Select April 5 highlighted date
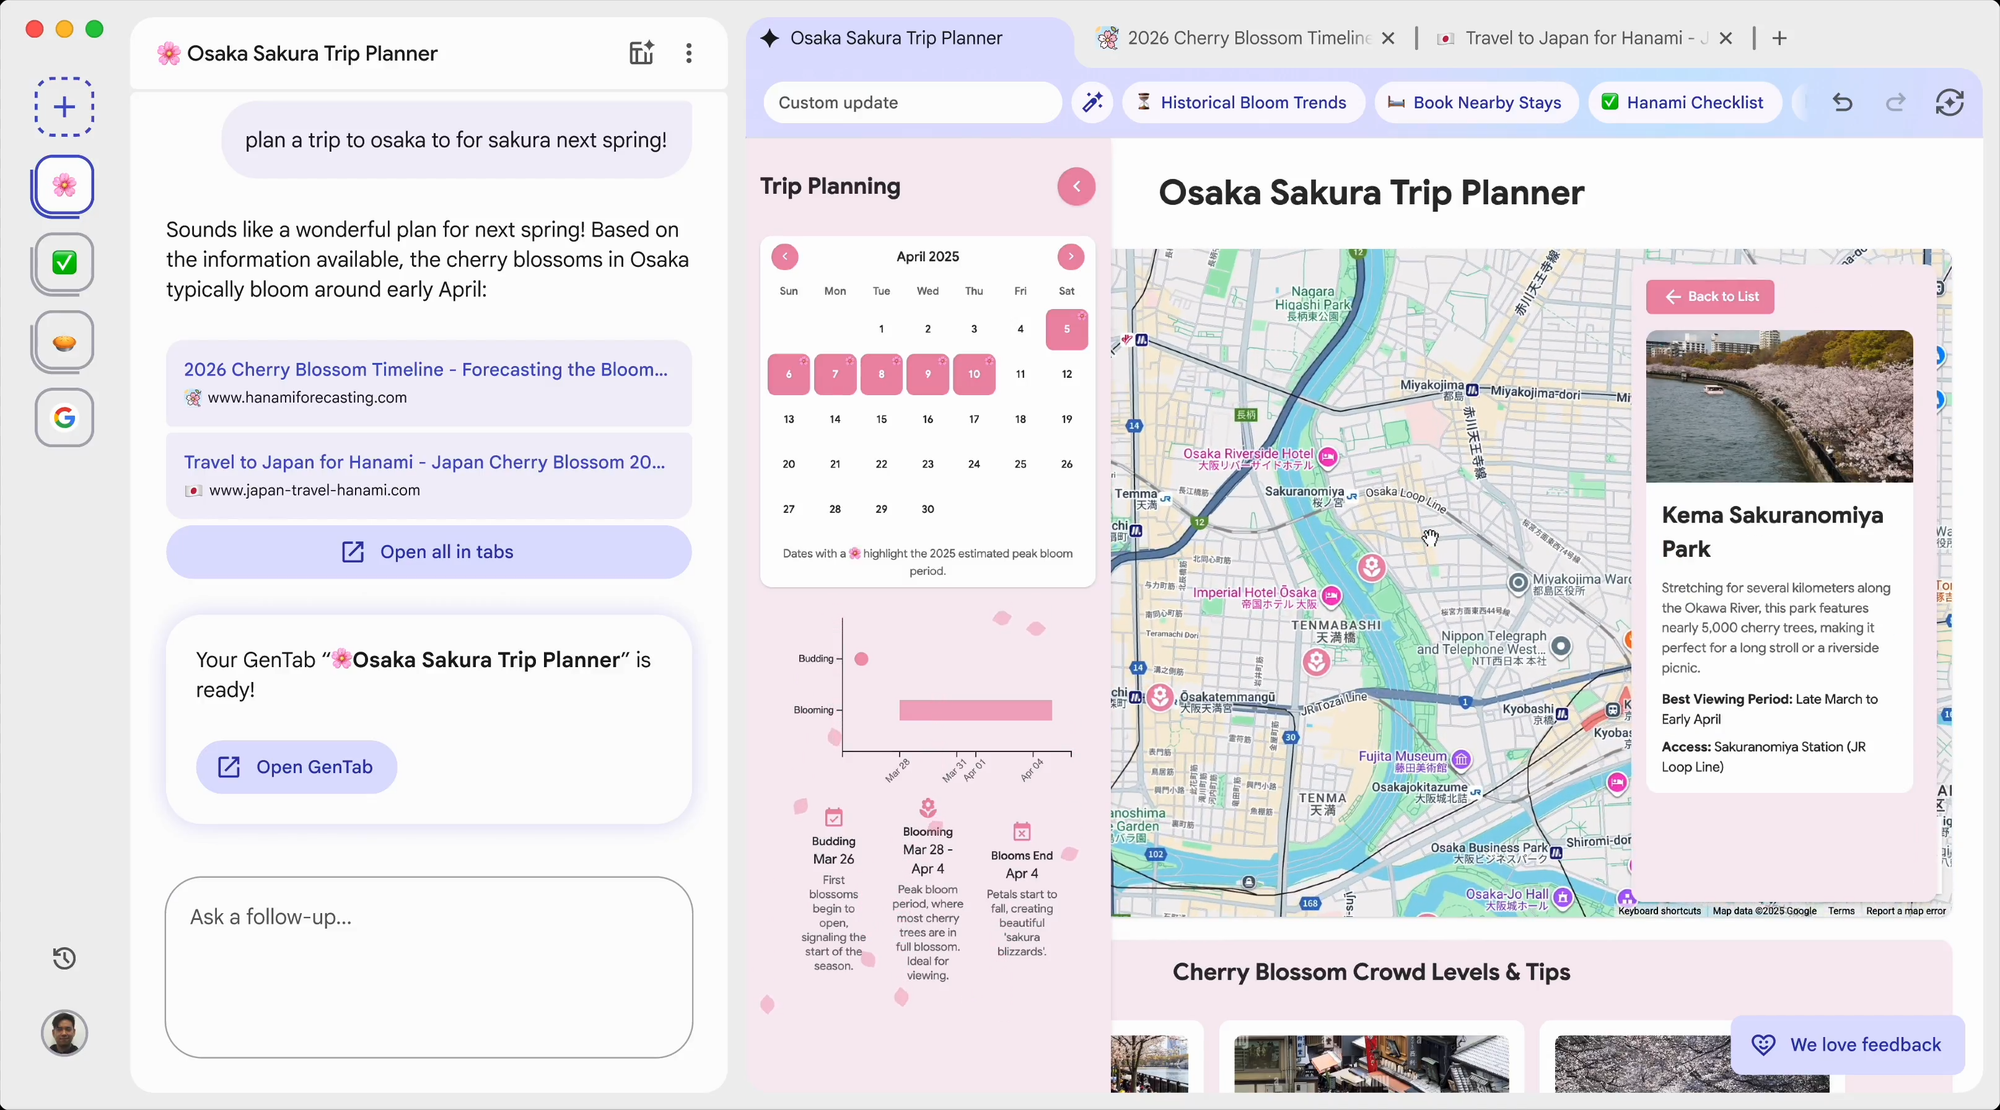 click(1066, 329)
